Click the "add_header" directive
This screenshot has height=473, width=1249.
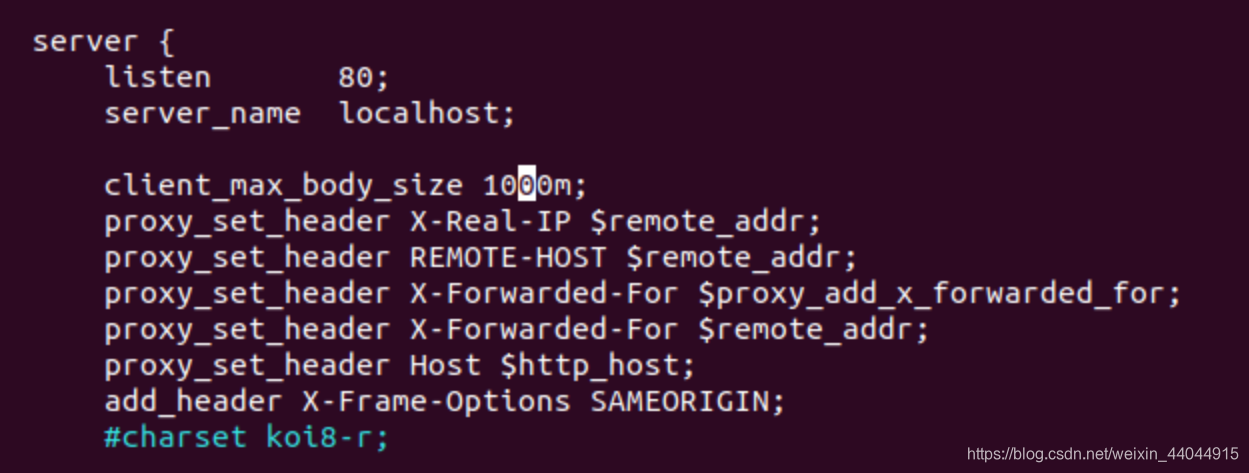(x=194, y=402)
